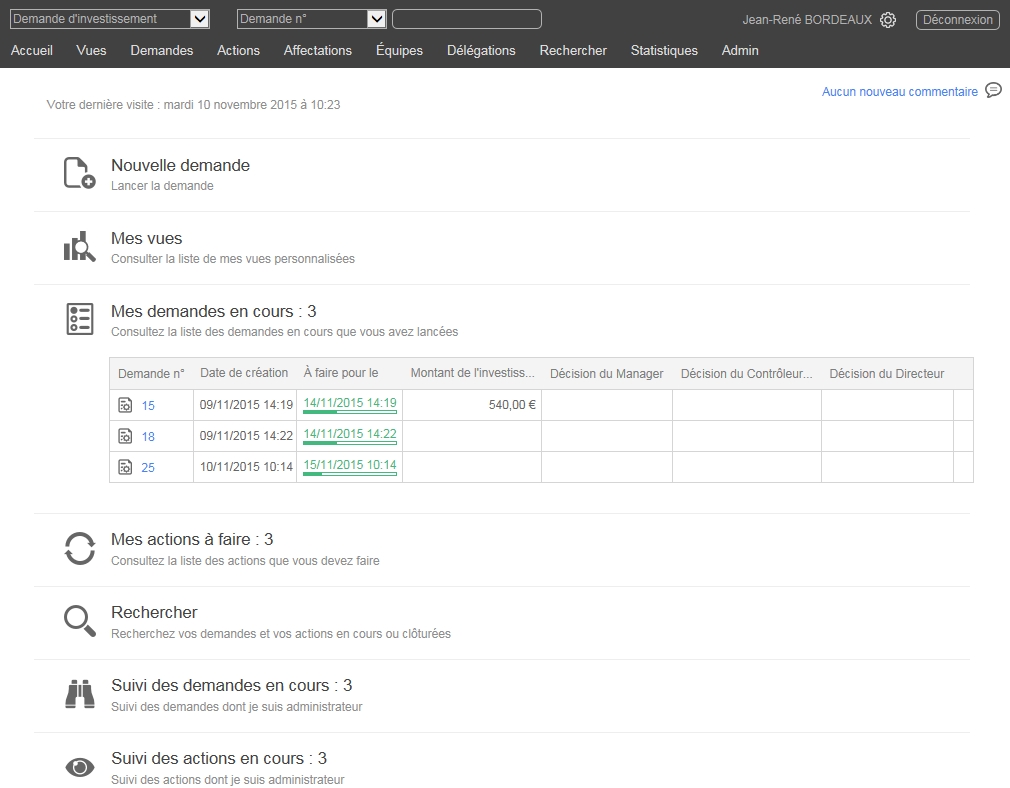
Task: Open Mes vues chart magnifier icon
Action: pyautogui.click(x=79, y=247)
